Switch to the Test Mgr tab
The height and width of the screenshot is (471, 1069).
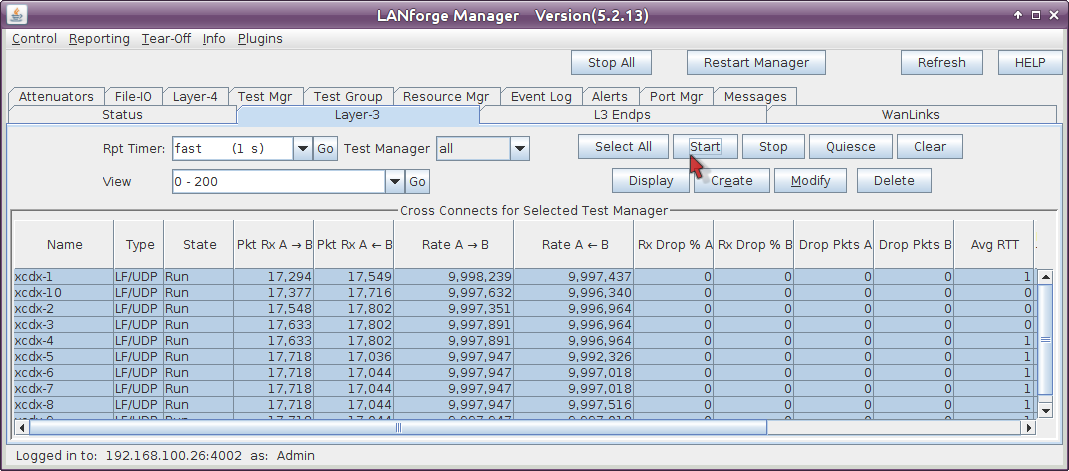pos(265,97)
